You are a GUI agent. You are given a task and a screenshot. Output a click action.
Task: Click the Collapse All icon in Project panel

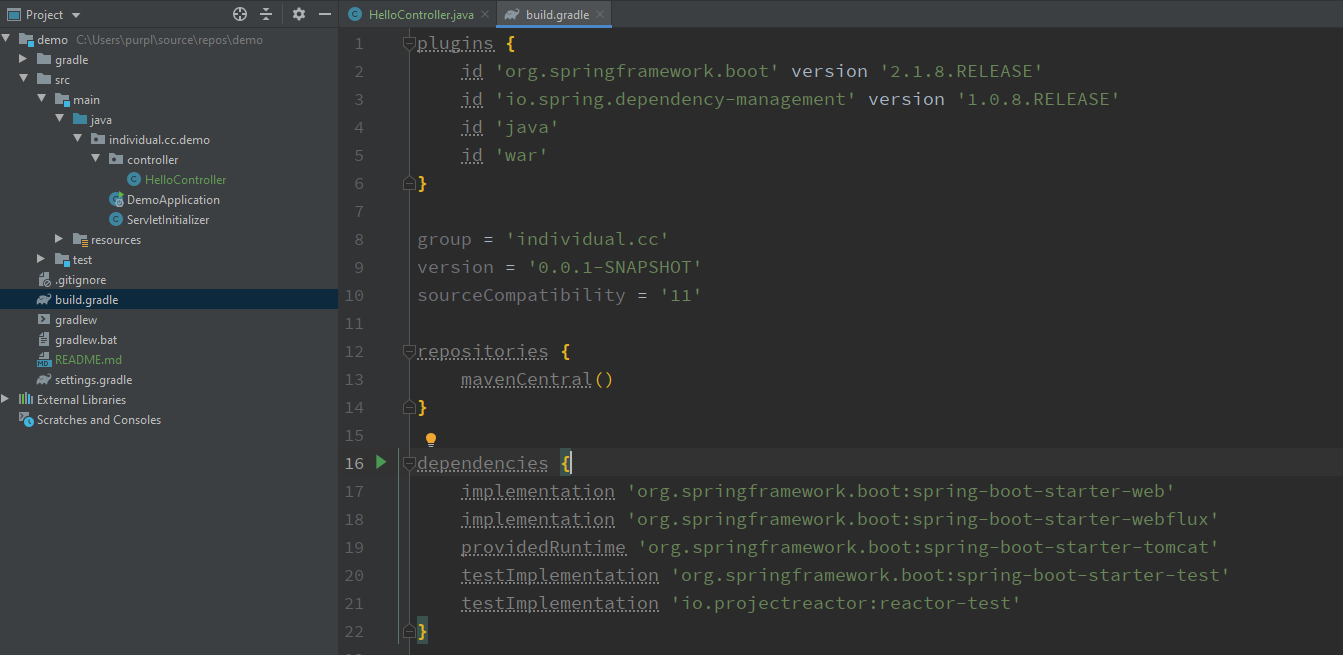pos(266,14)
